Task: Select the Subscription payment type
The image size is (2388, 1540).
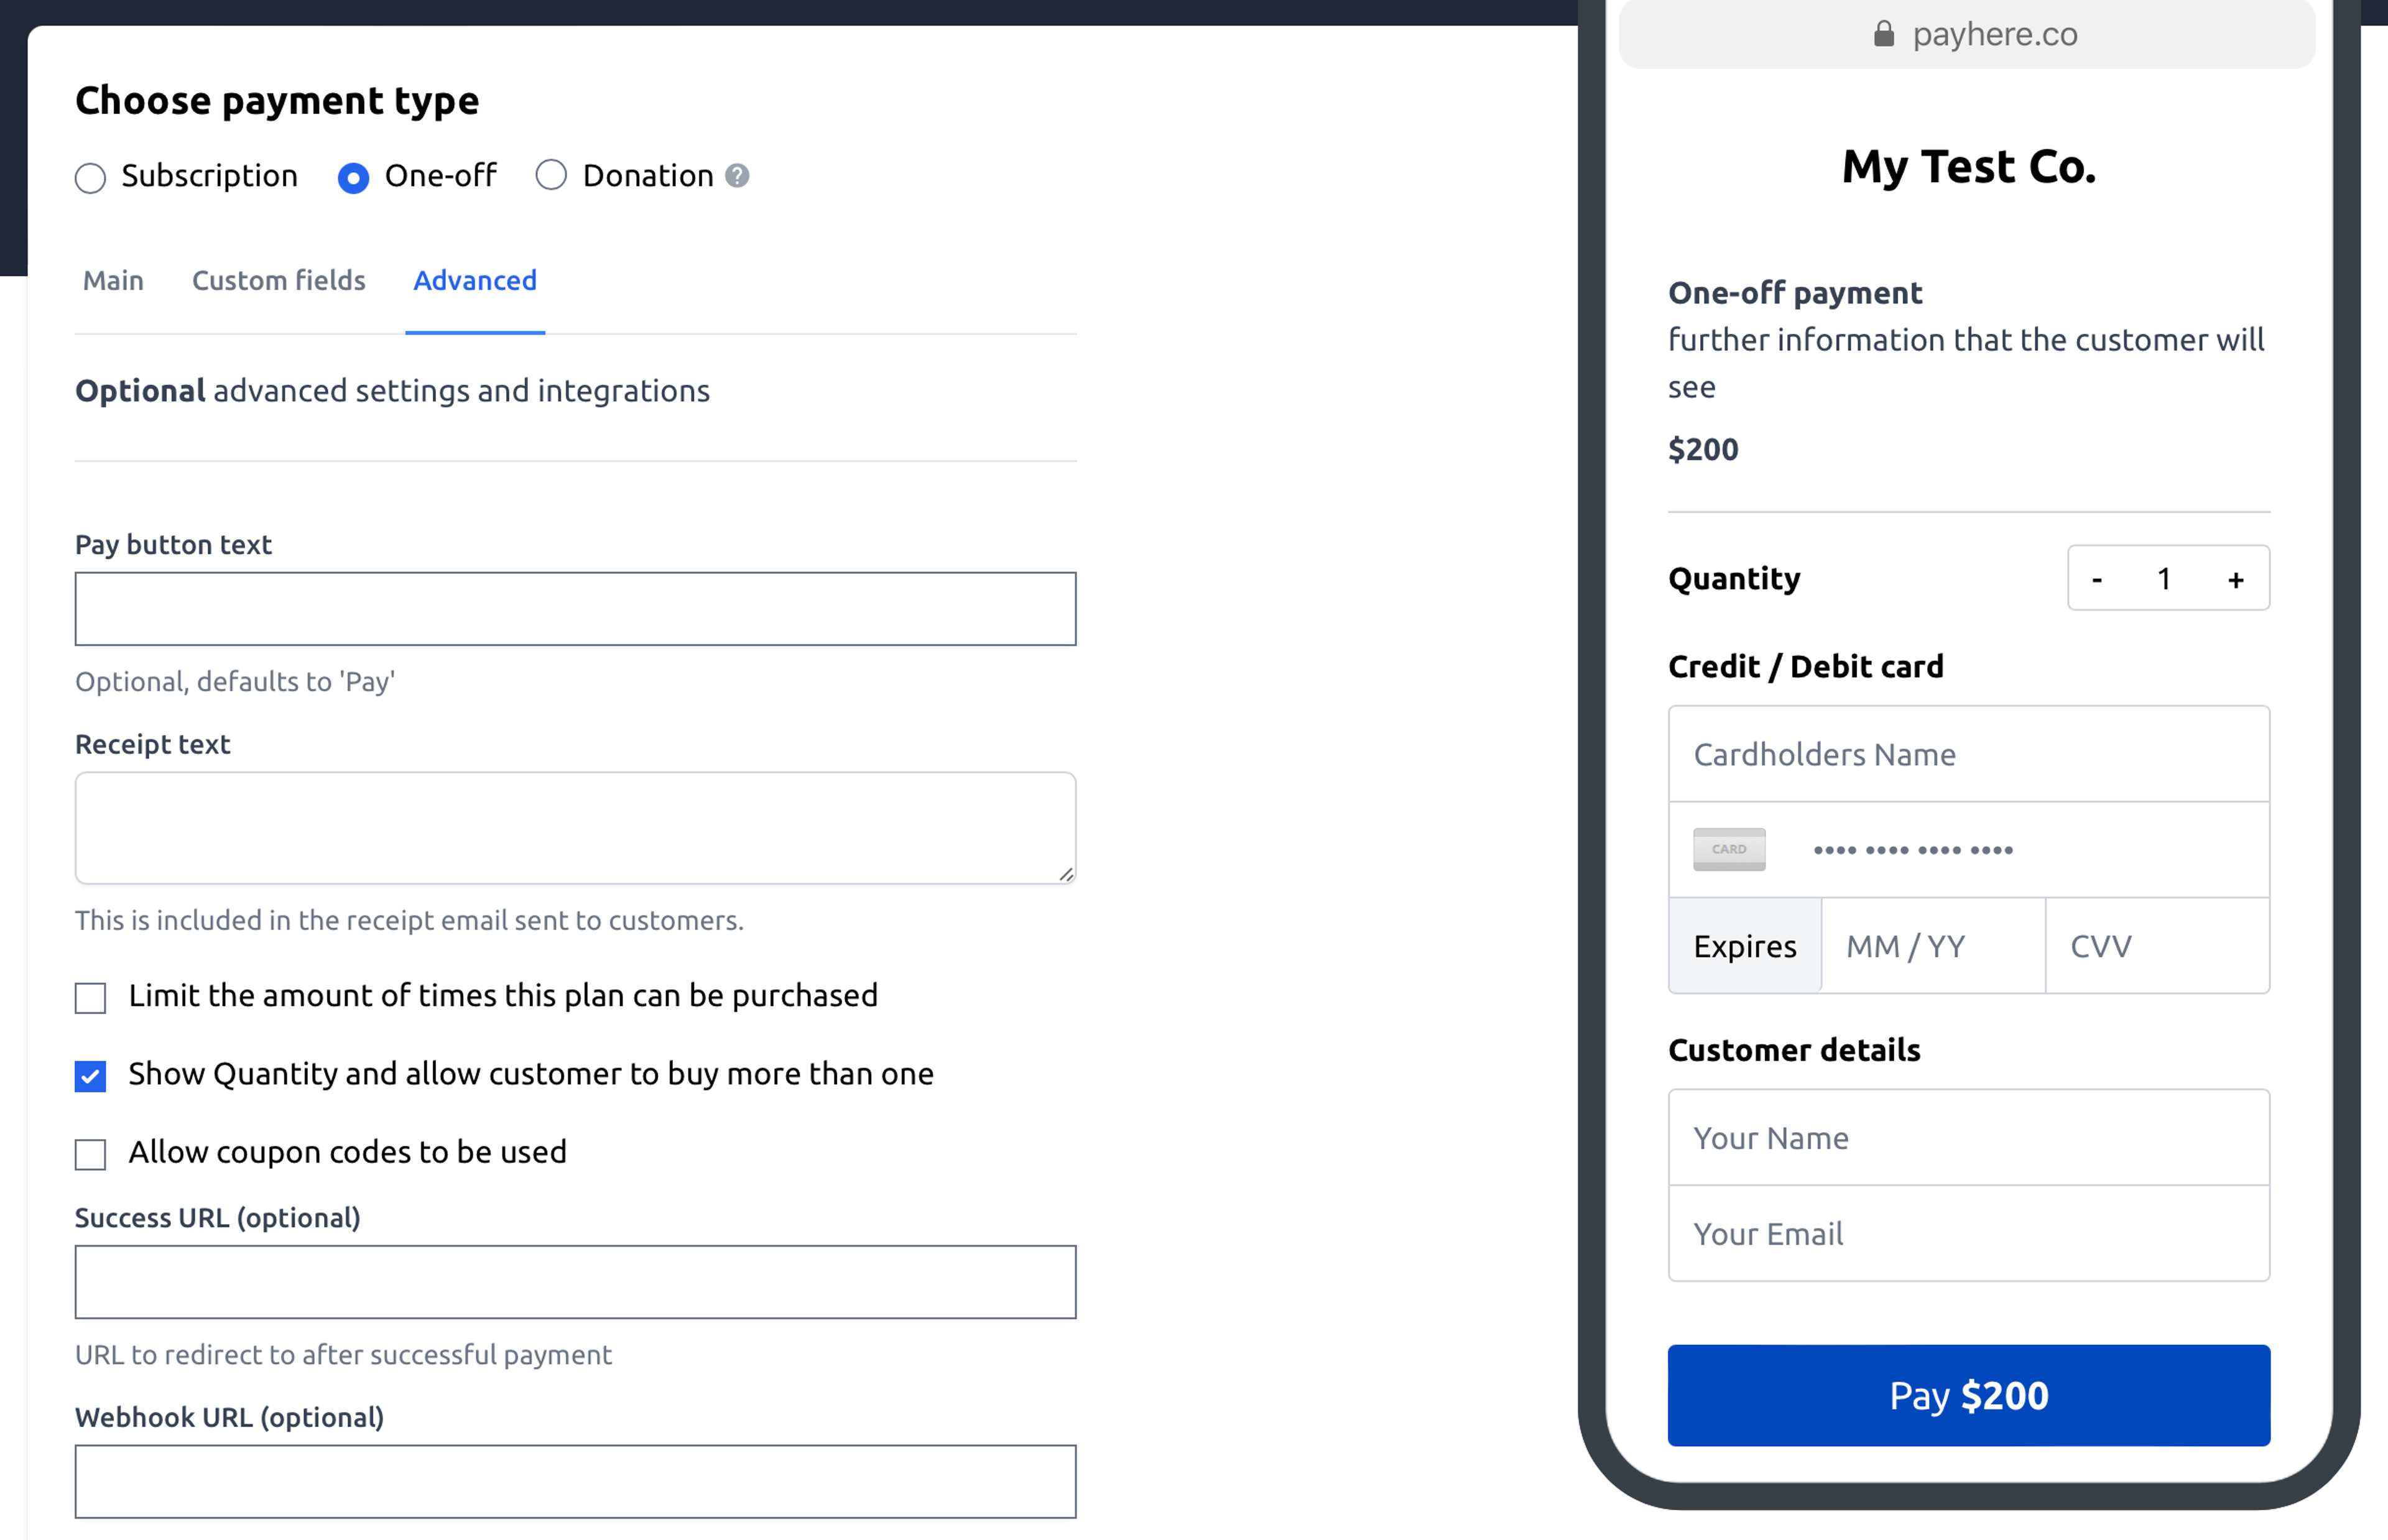Action: [x=90, y=178]
